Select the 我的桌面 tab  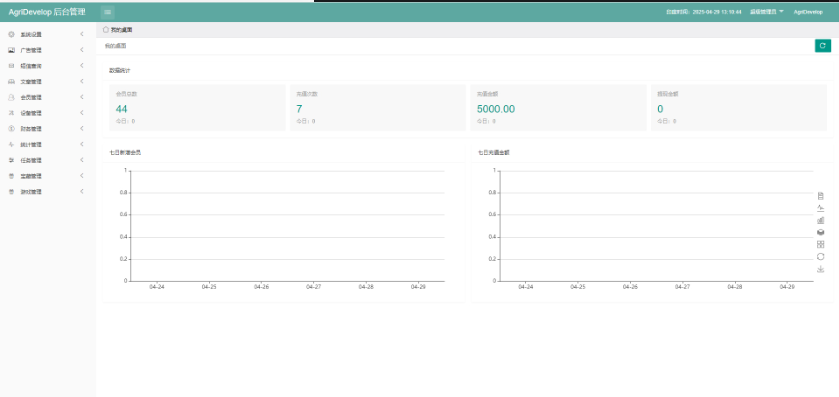[x=118, y=30]
